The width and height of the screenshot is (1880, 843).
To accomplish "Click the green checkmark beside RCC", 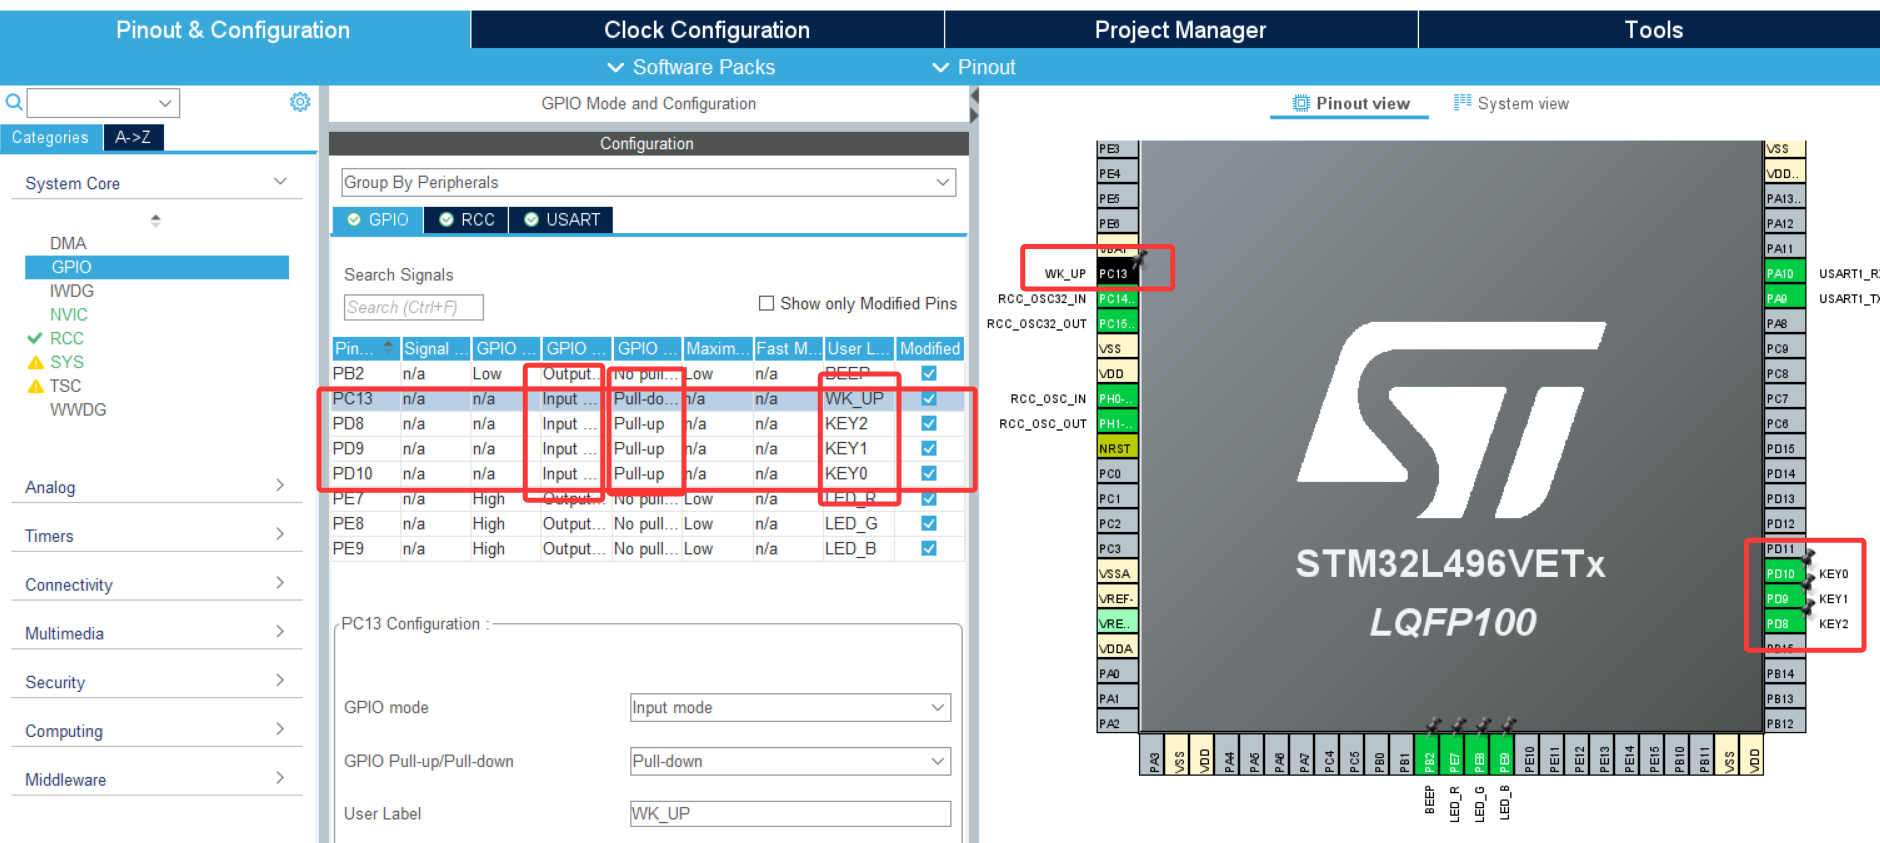I will (35, 338).
